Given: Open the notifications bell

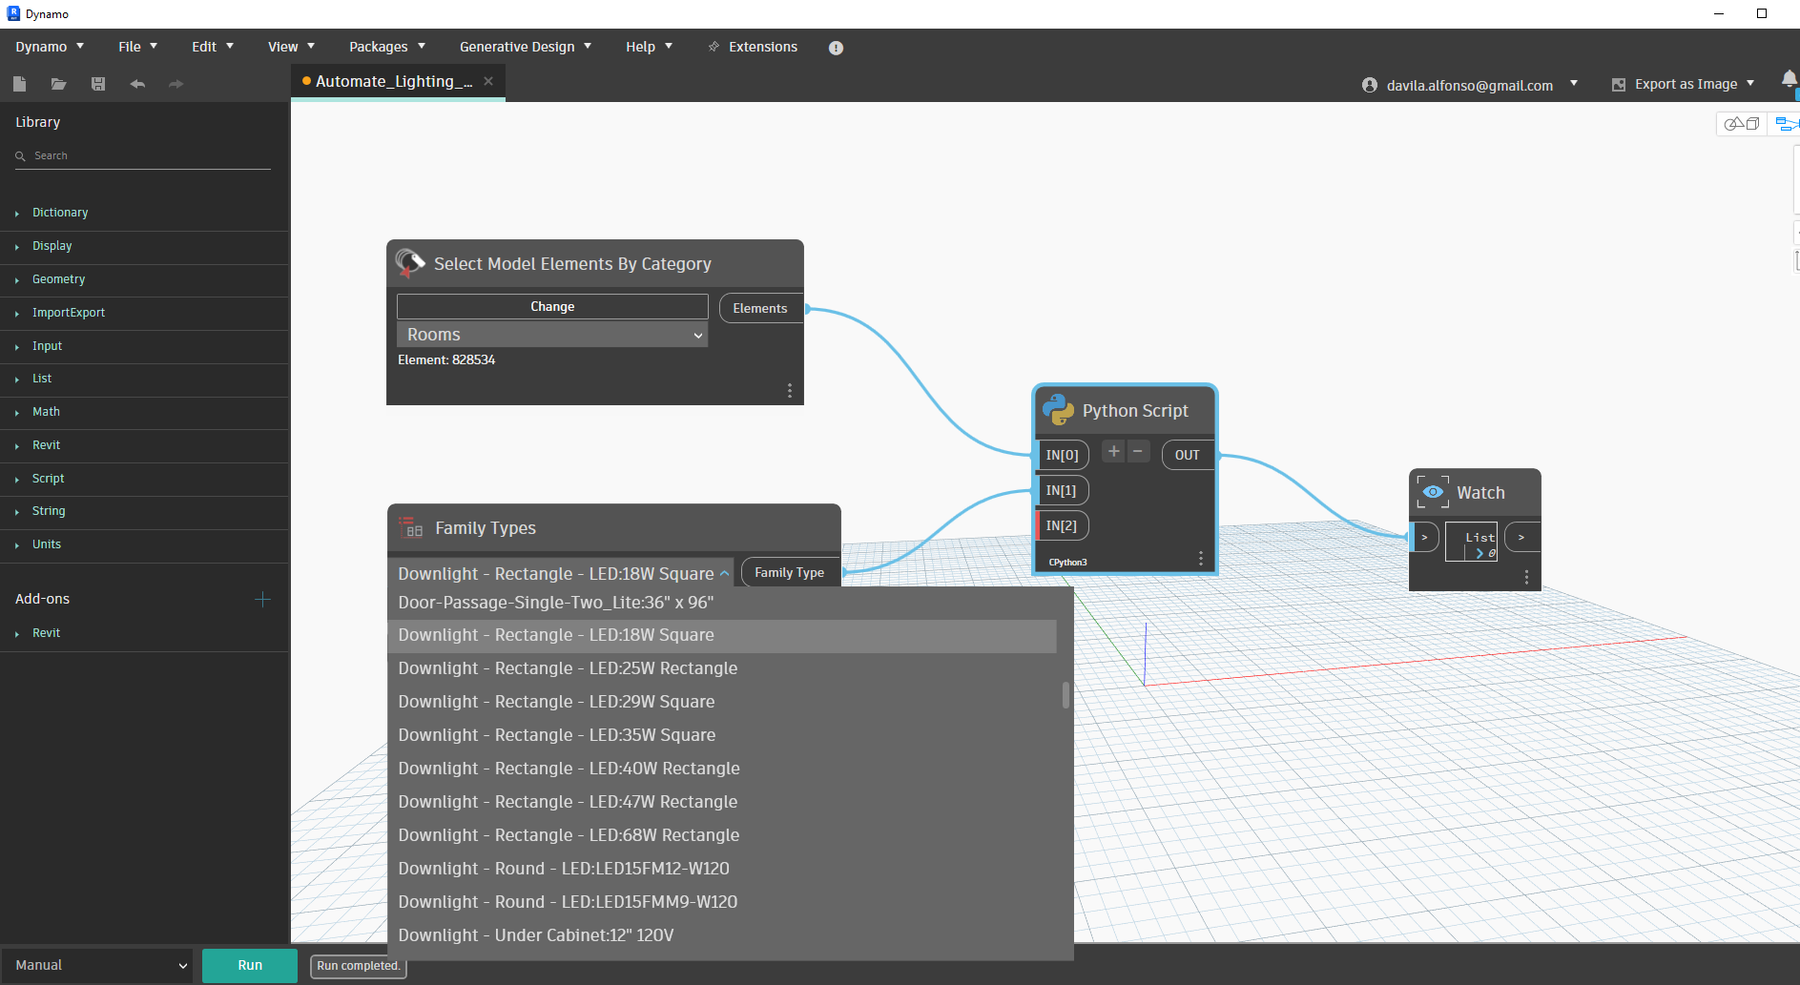Looking at the screenshot, I should [x=1789, y=81].
